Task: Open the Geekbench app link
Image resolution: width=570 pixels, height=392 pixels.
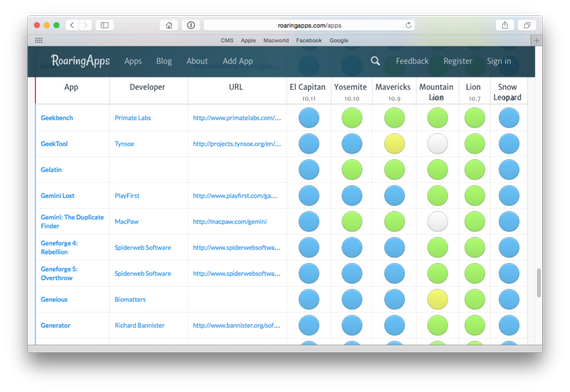Action: pyautogui.click(x=57, y=118)
